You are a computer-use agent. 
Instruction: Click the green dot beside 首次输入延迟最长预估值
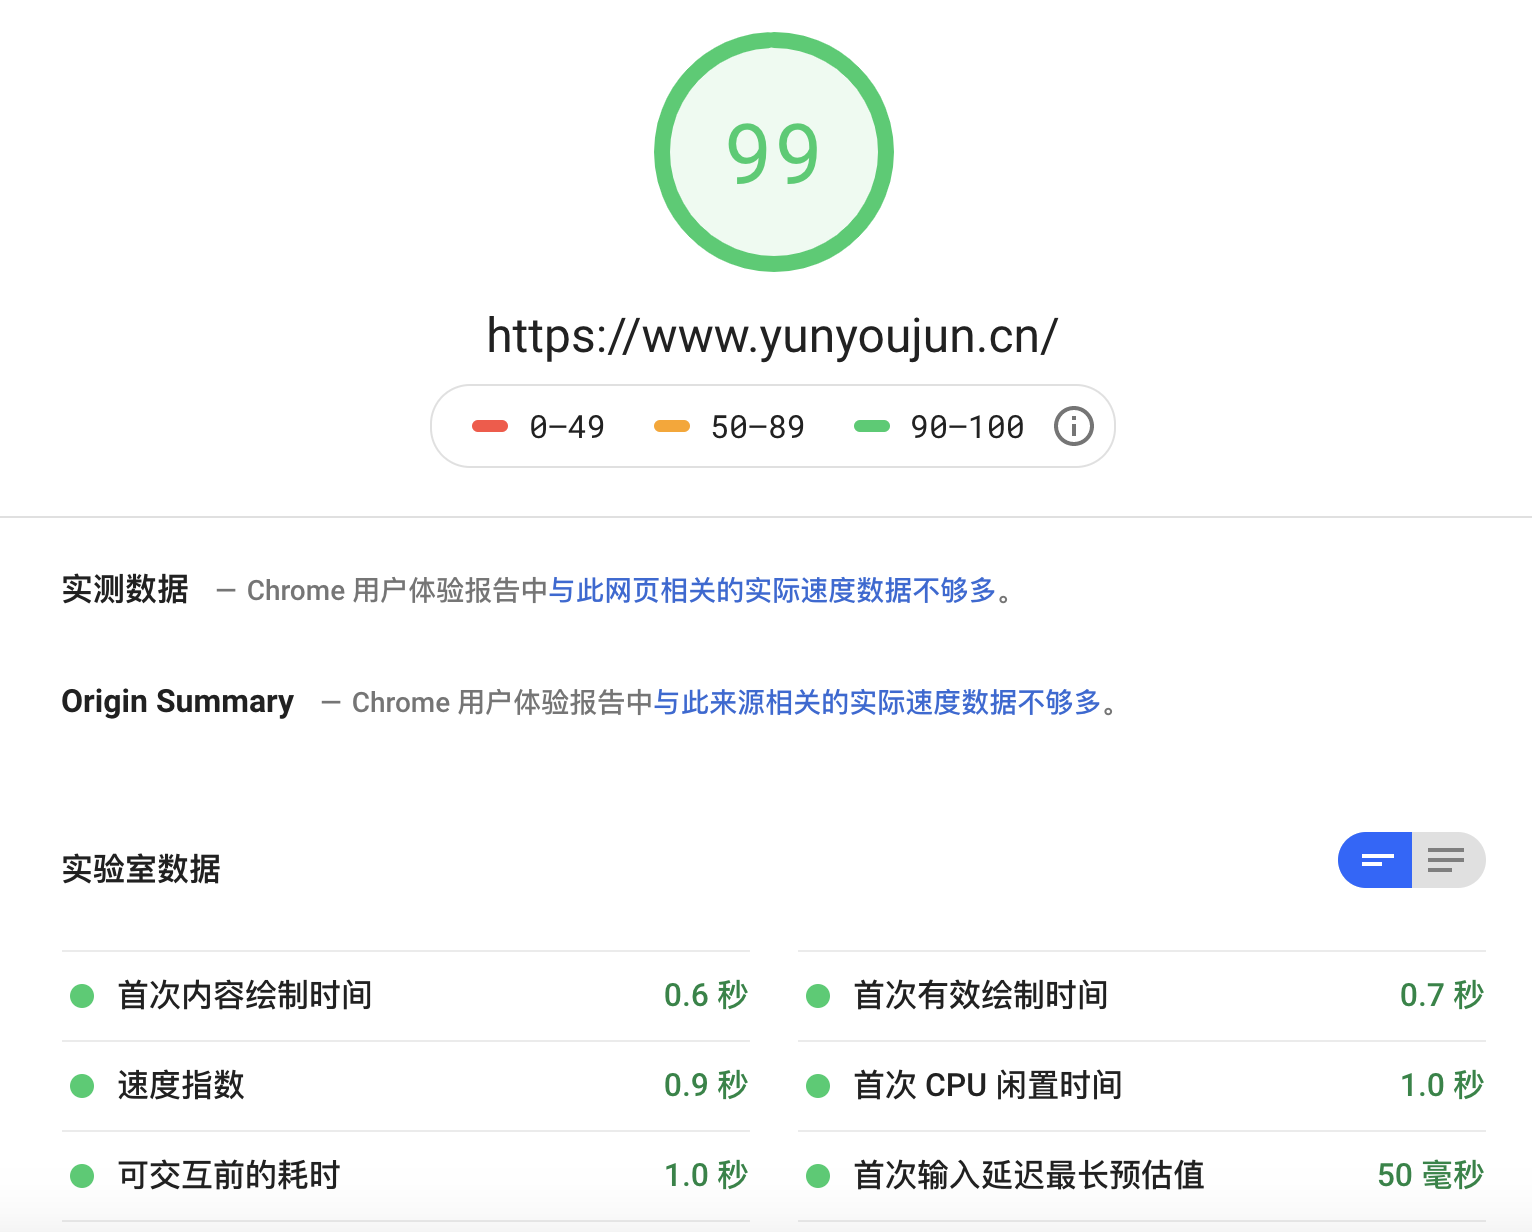tap(818, 1176)
